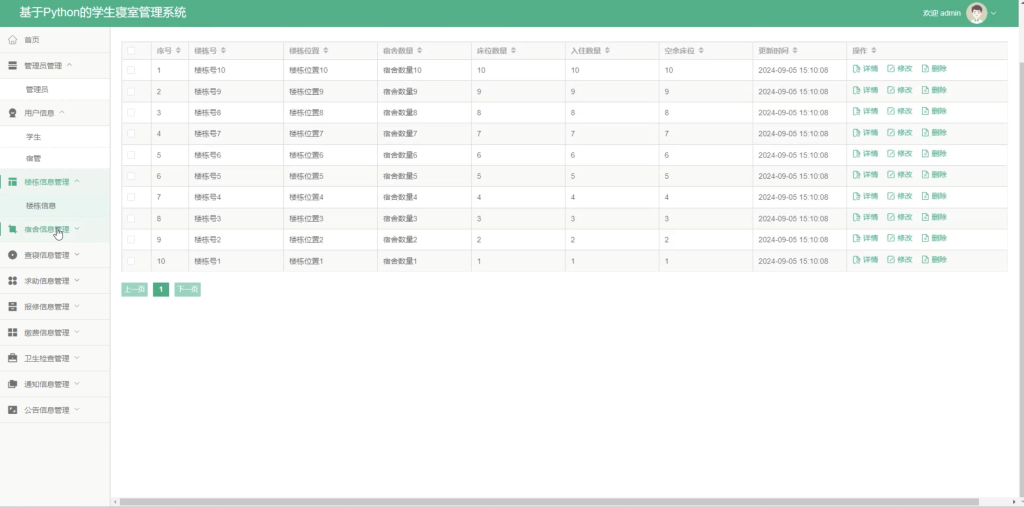Click the 公告信息管理 image icon
Viewport: 1024px width, 507px height.
pos(12,410)
